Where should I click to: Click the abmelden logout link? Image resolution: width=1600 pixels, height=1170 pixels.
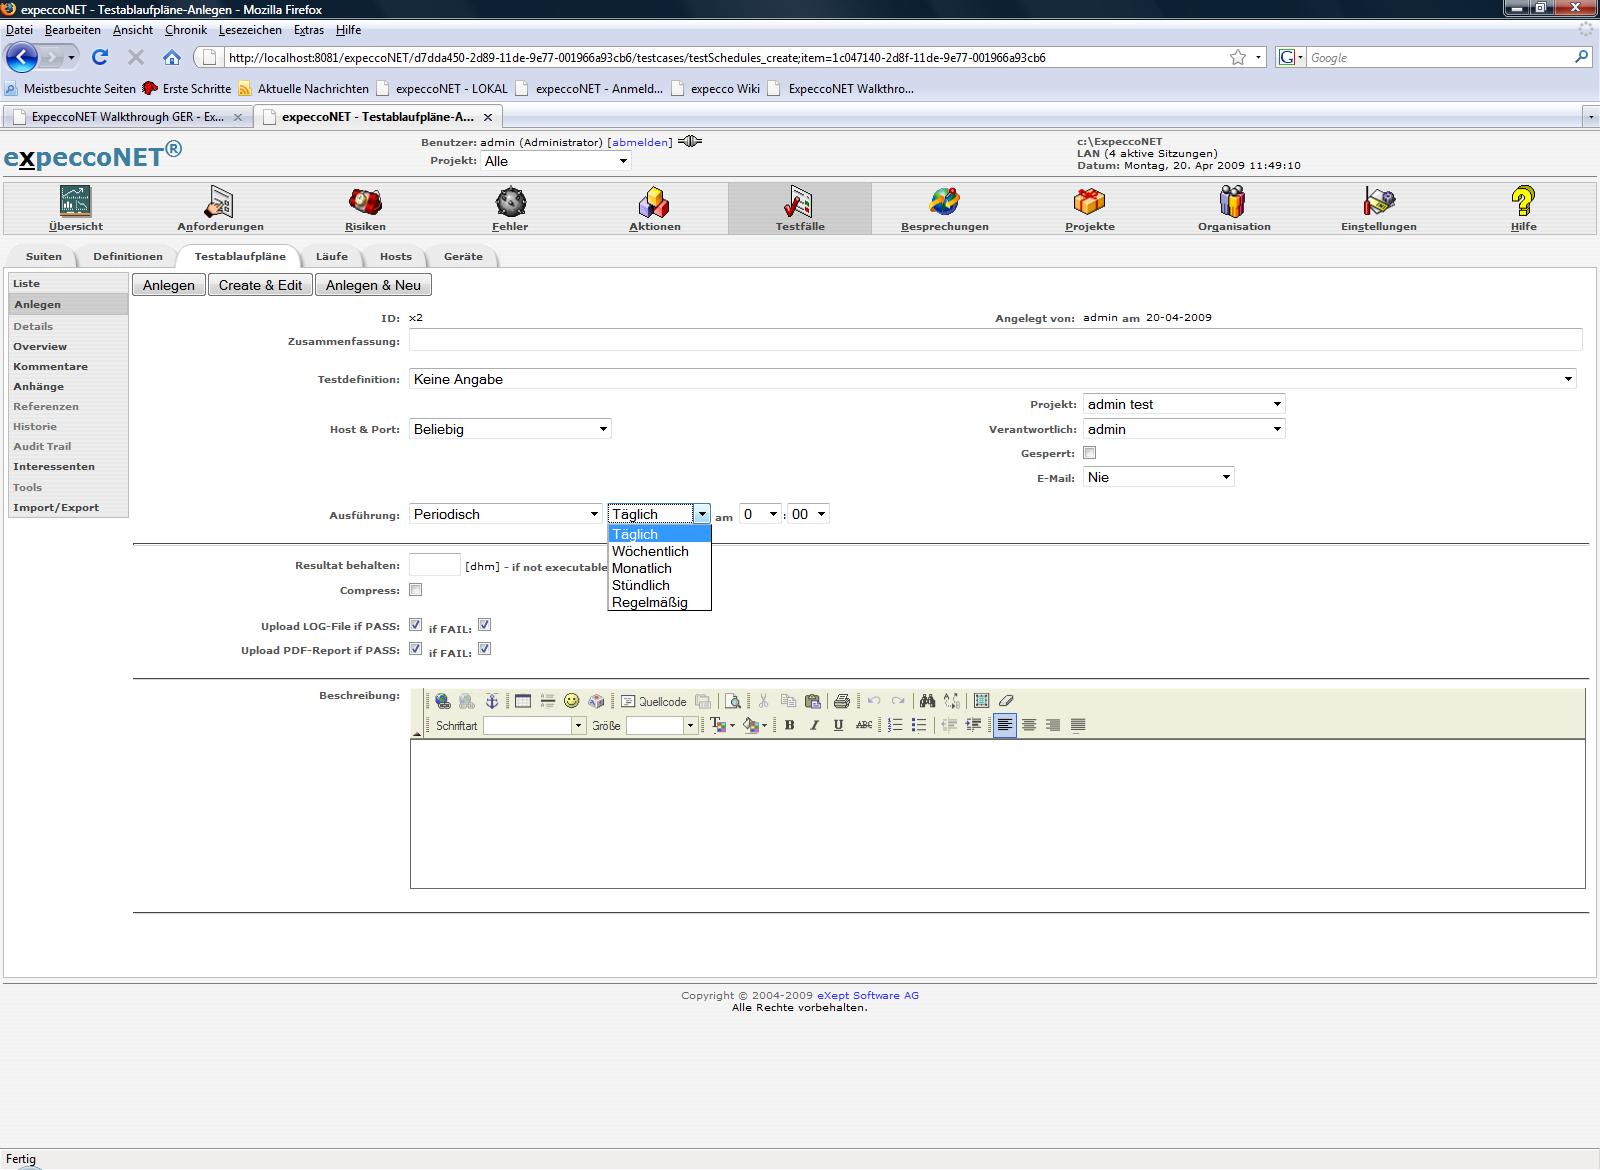point(640,142)
